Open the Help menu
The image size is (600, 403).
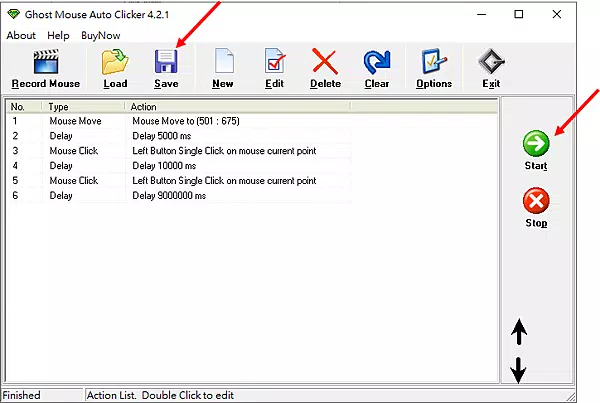58,36
